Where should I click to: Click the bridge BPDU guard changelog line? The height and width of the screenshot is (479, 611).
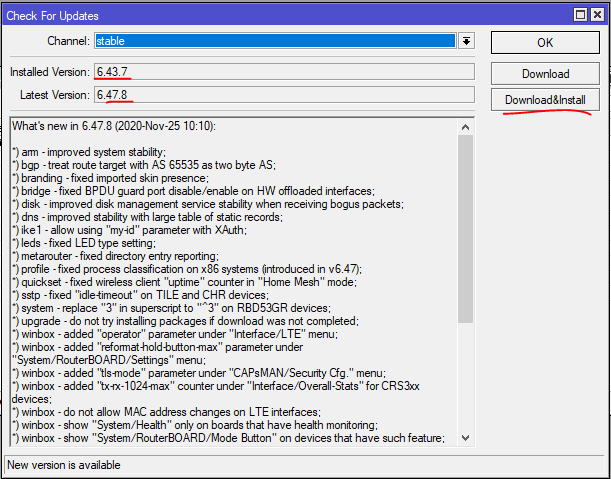pyautogui.click(x=193, y=191)
